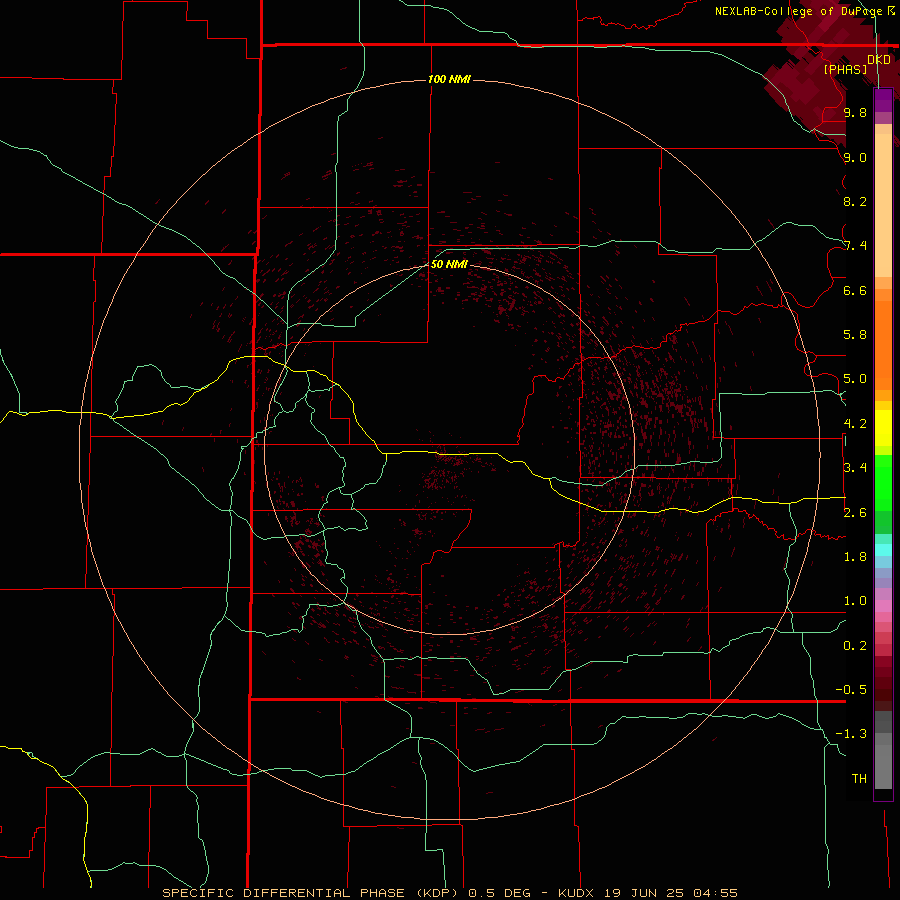900x900 pixels.
Task: Click the cyan segment of the color bar
Action: 883,550
